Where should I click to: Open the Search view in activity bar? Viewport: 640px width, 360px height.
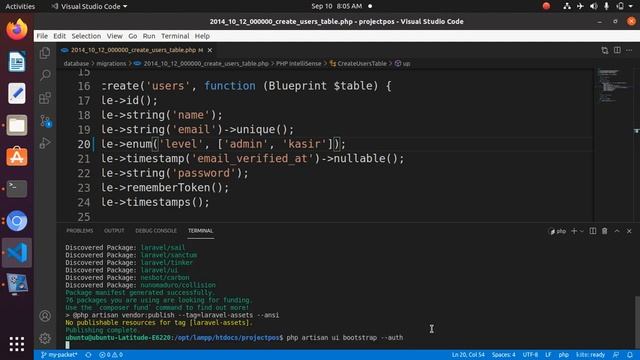coord(45,75)
